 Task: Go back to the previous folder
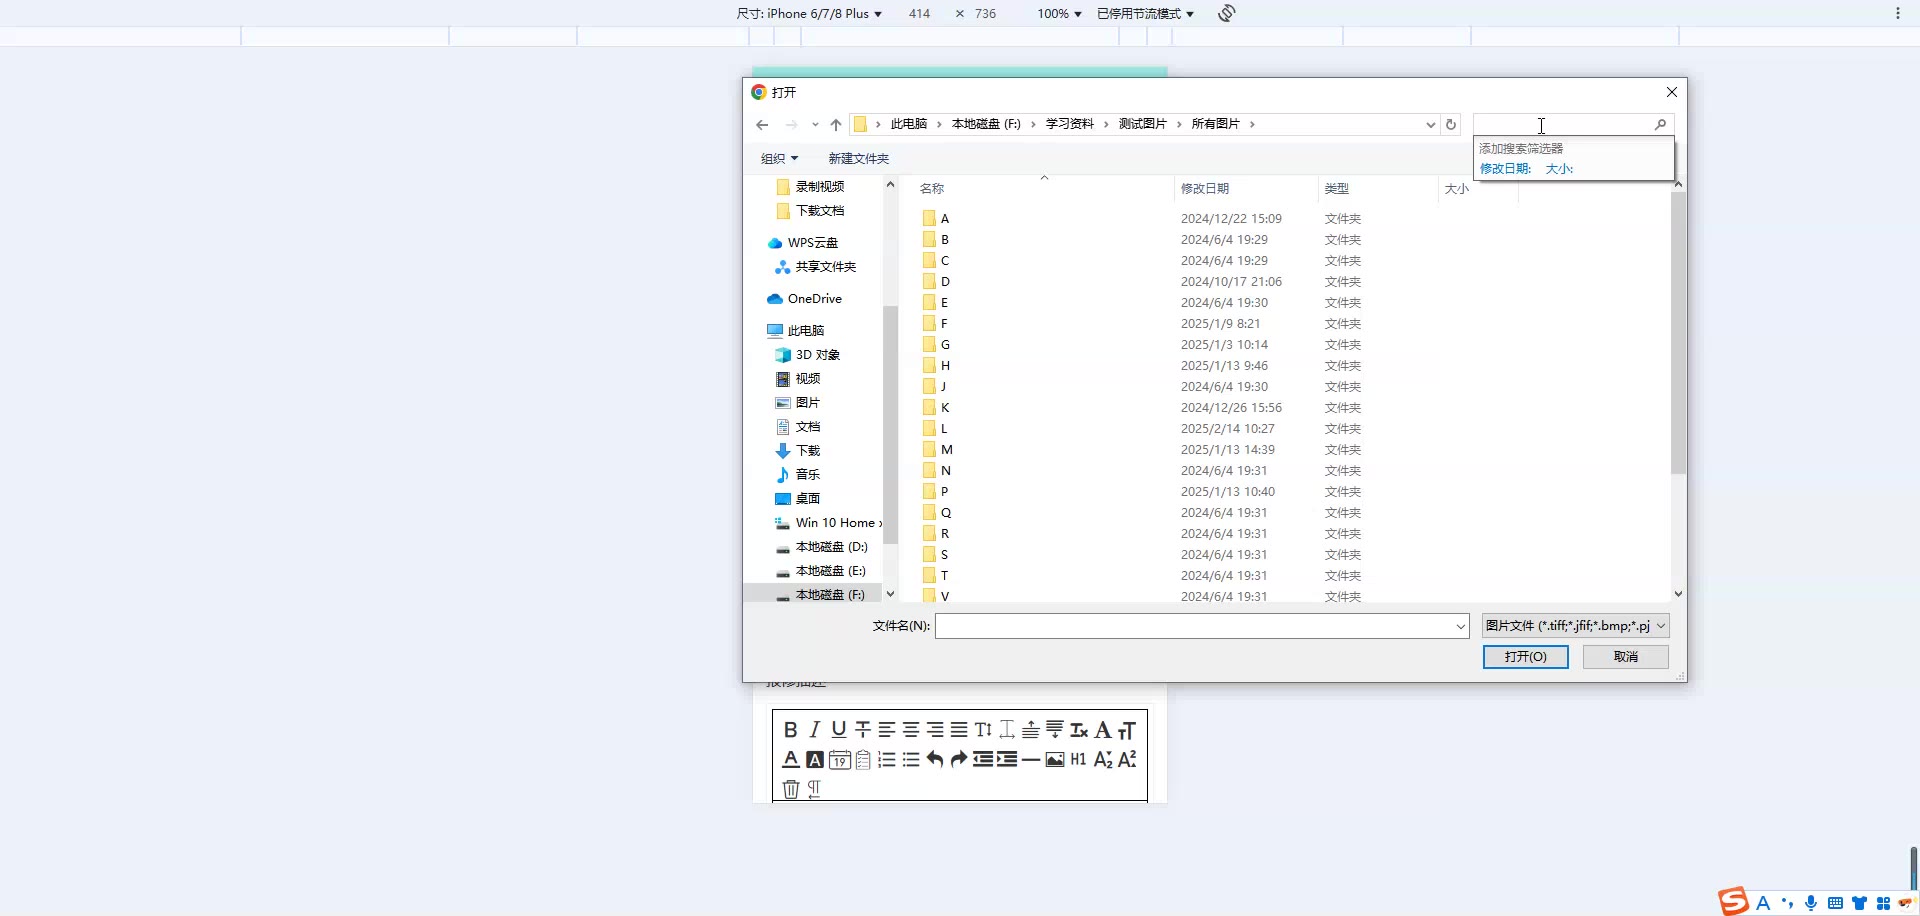(762, 124)
